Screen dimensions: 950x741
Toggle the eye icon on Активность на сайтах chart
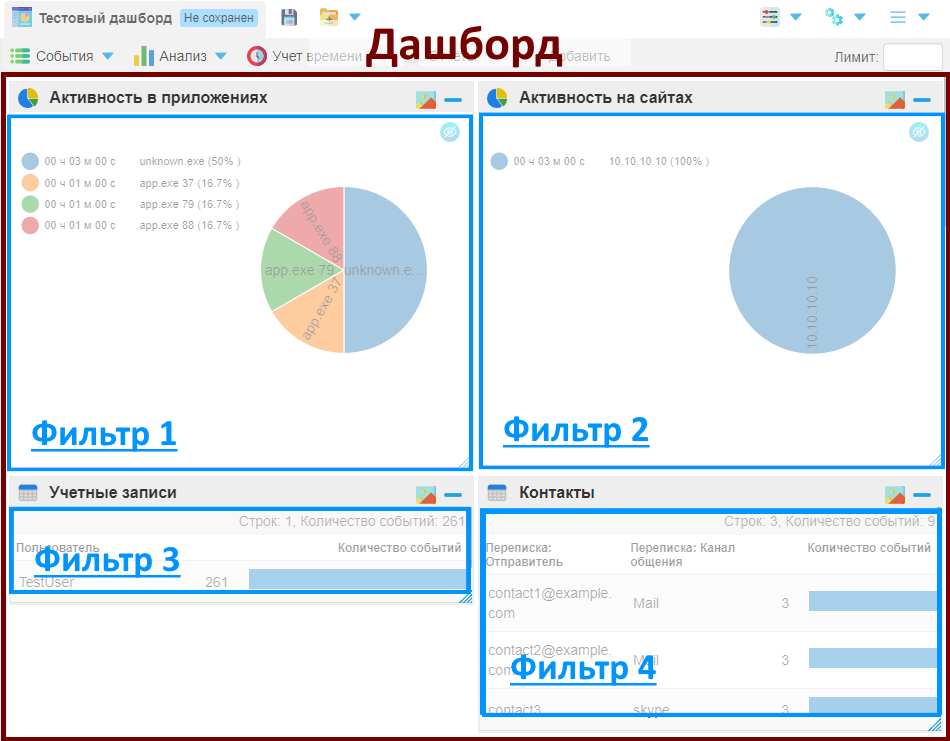point(918,131)
